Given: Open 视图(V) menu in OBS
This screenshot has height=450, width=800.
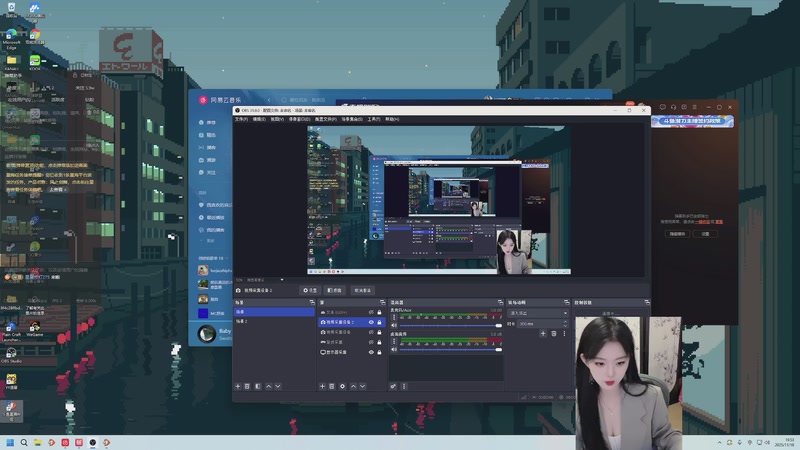Looking at the screenshot, I should [x=277, y=119].
